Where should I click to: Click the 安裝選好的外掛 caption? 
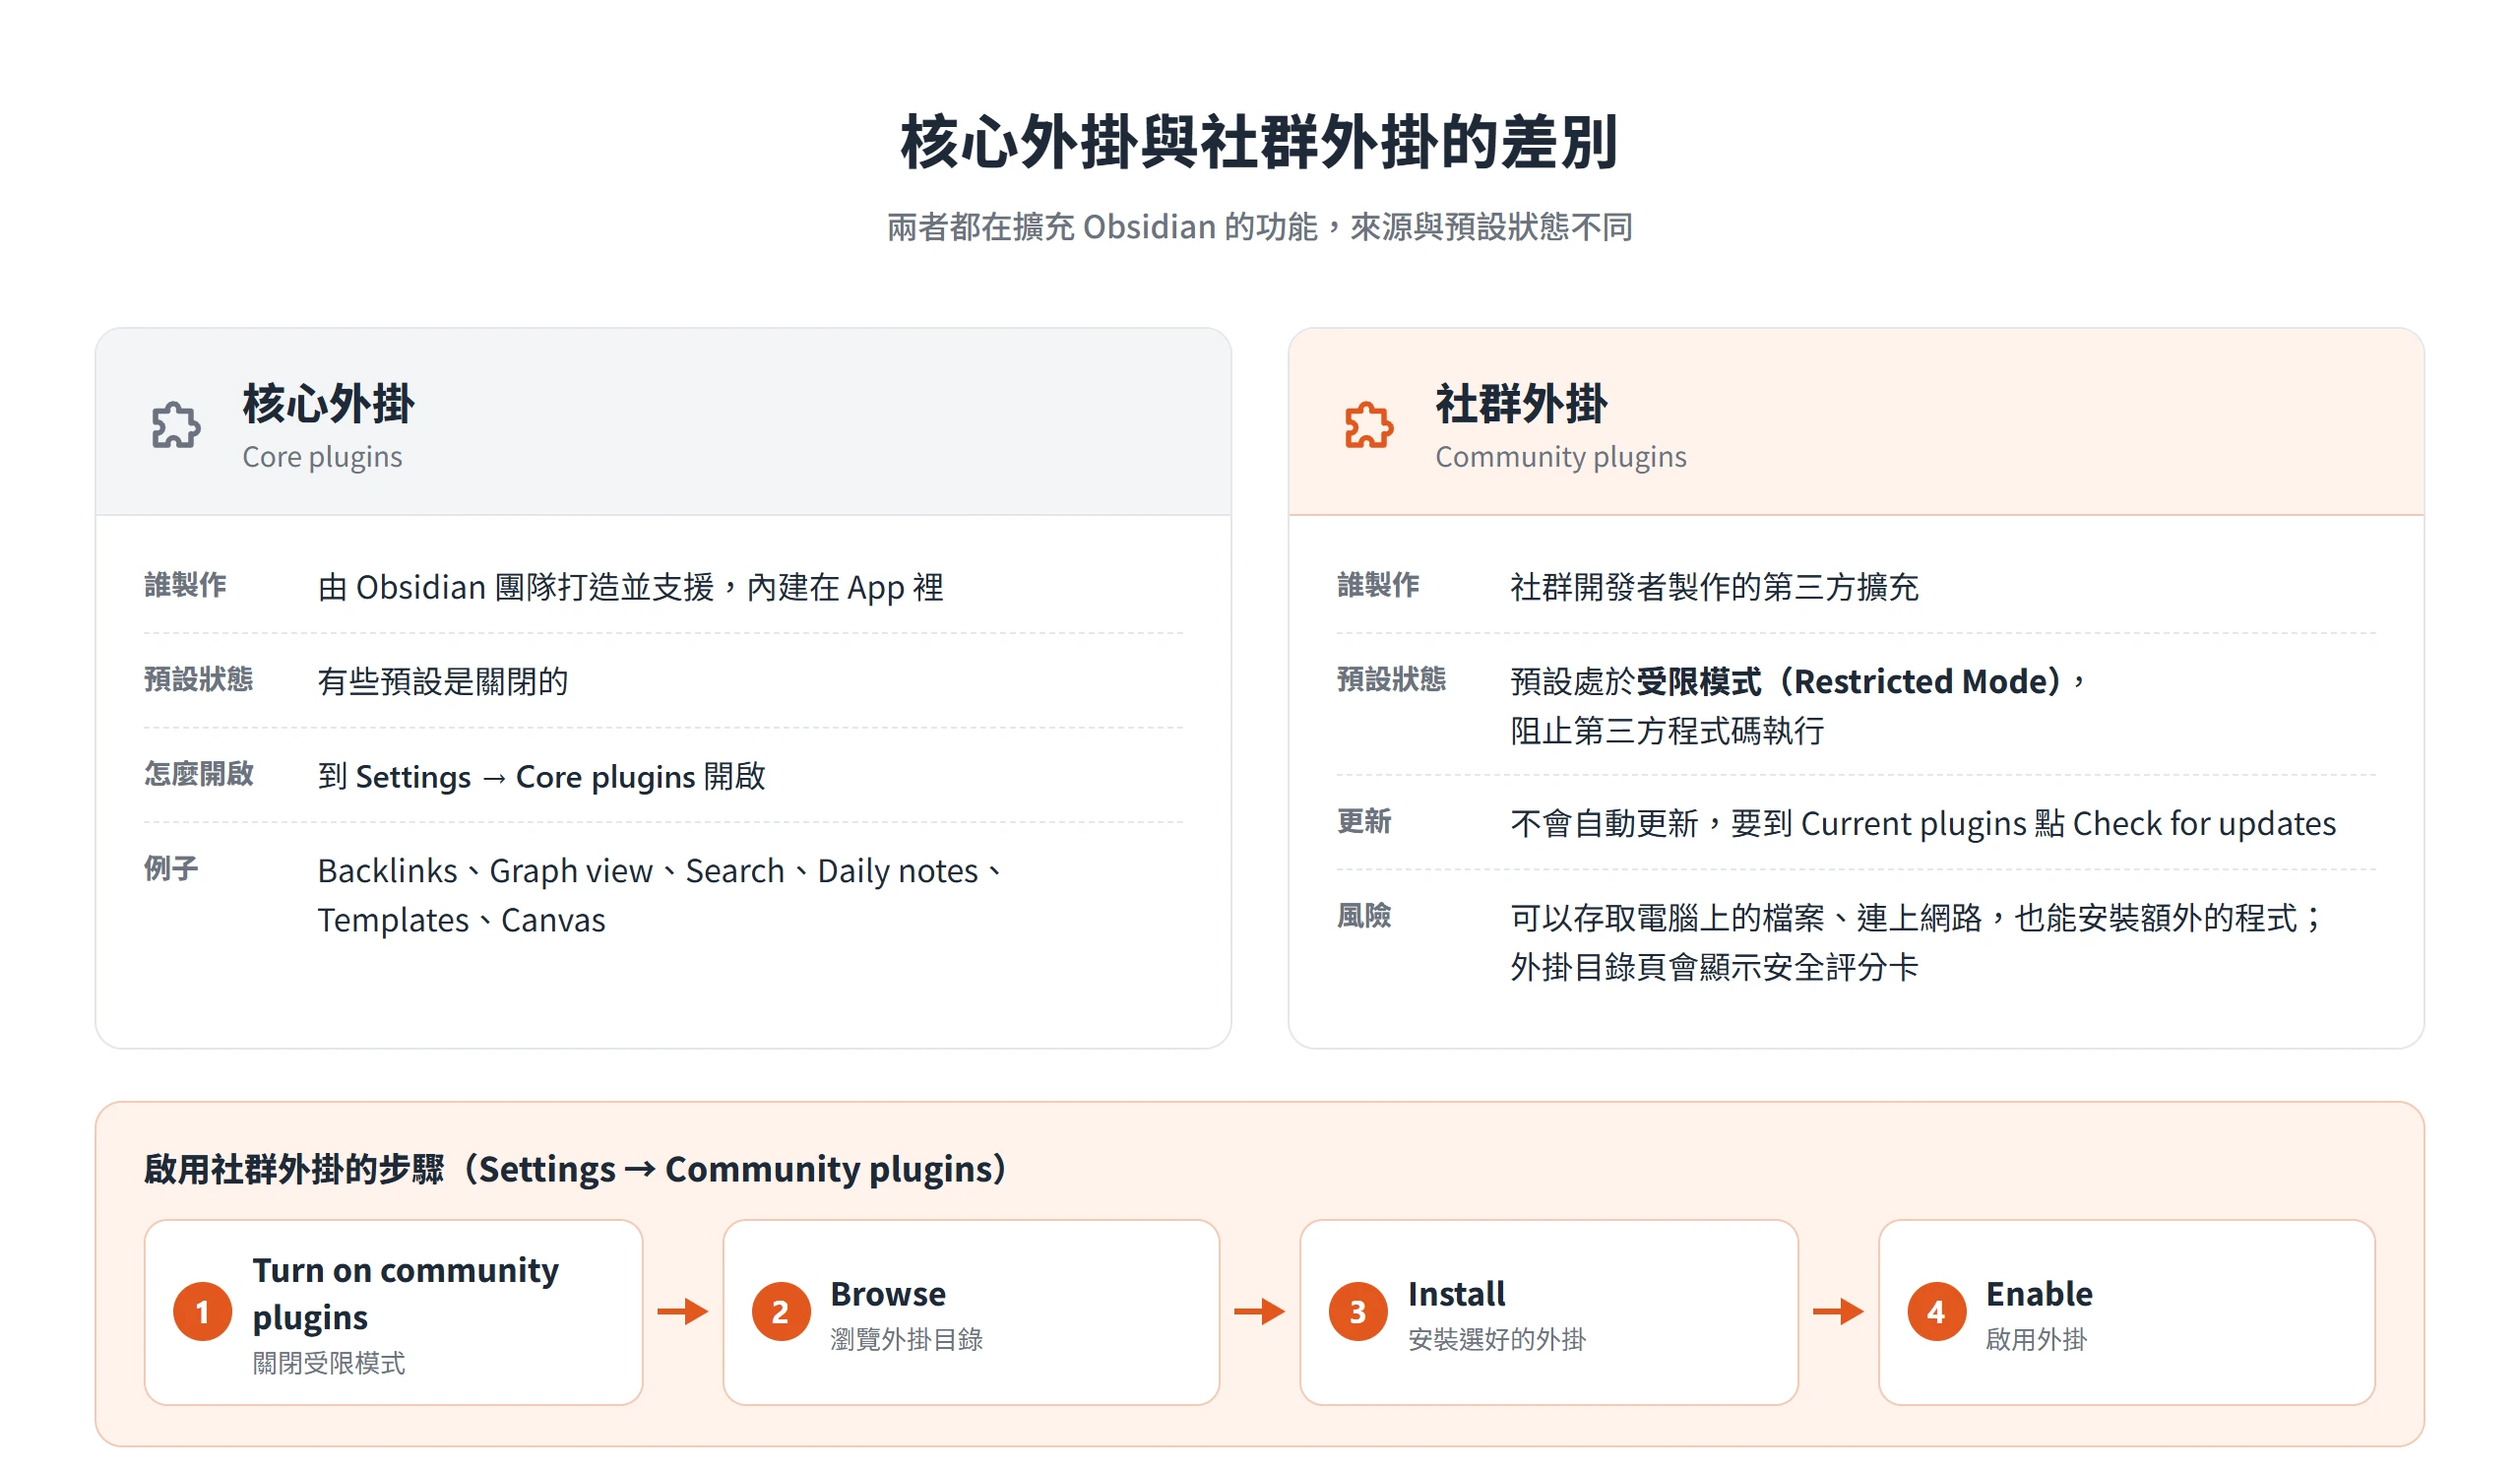pyautogui.click(x=1497, y=1339)
